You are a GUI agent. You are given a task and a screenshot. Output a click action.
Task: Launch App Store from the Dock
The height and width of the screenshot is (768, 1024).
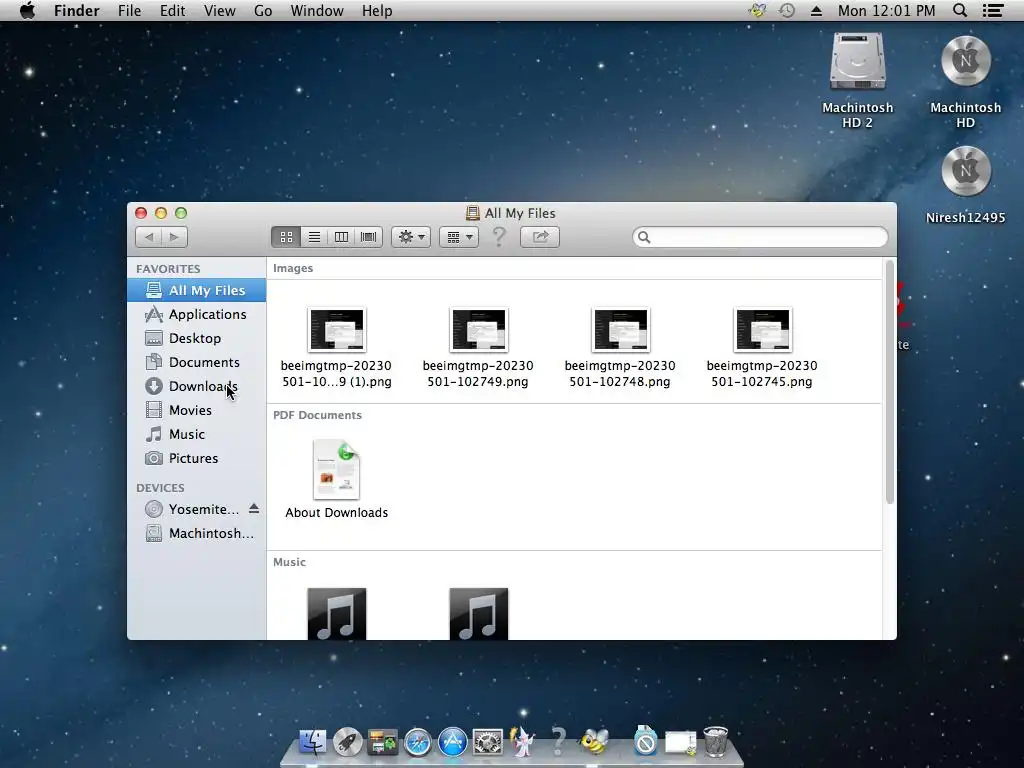pos(453,742)
